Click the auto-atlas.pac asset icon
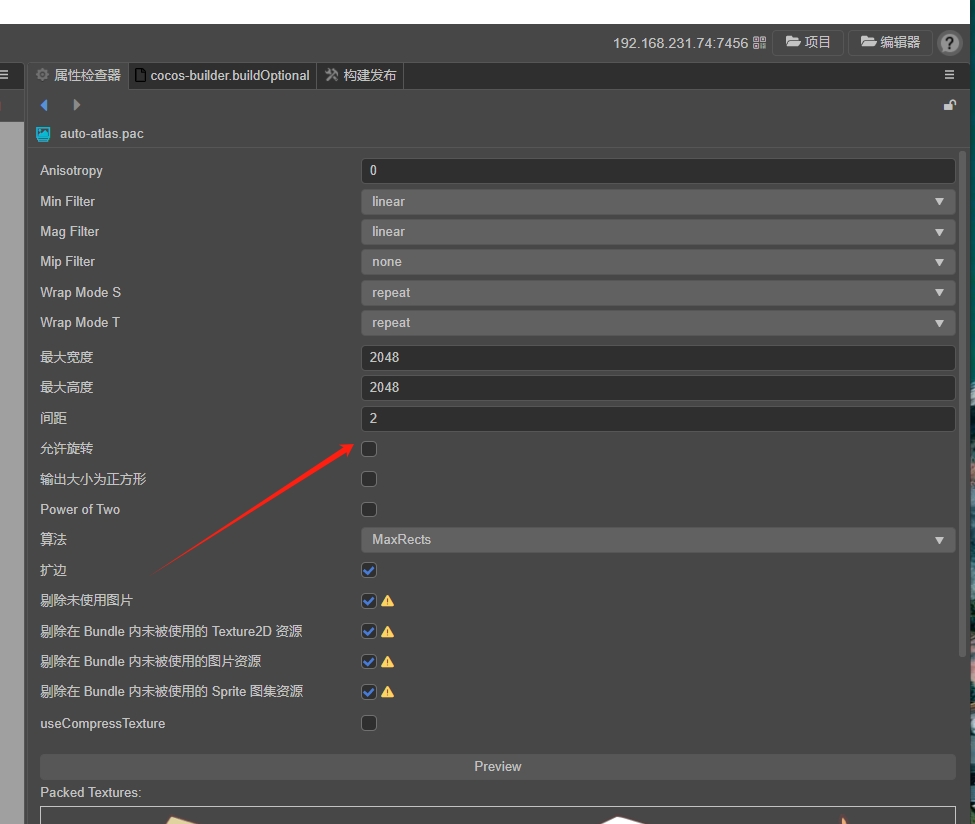The height and width of the screenshot is (824, 975). (43, 134)
